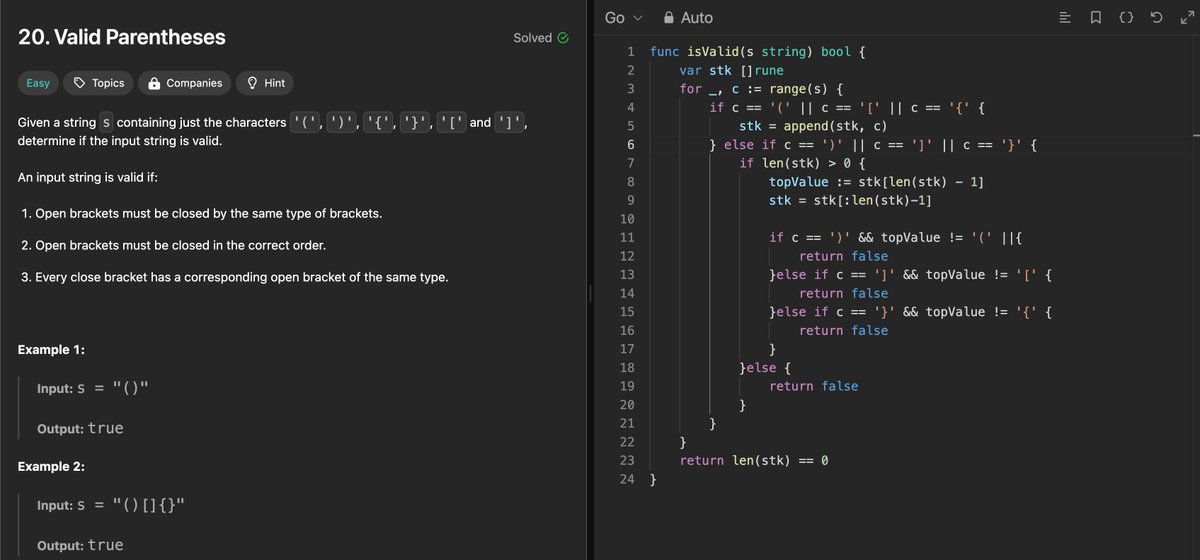Viewport: 1200px width, 560px height.
Task: Click the Auto lock indicator
Action: (688, 17)
